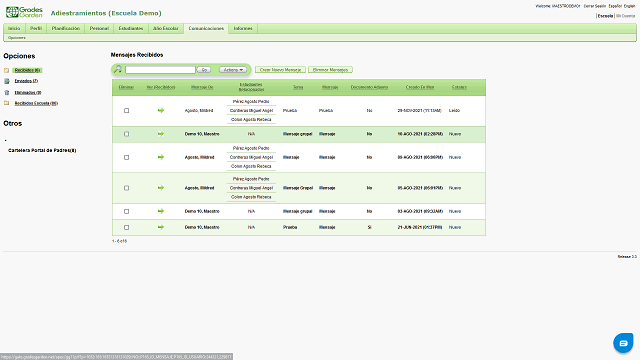Open message dated 10-AGO-2021 via green arrow
The image size is (640, 360).
click(x=161, y=134)
